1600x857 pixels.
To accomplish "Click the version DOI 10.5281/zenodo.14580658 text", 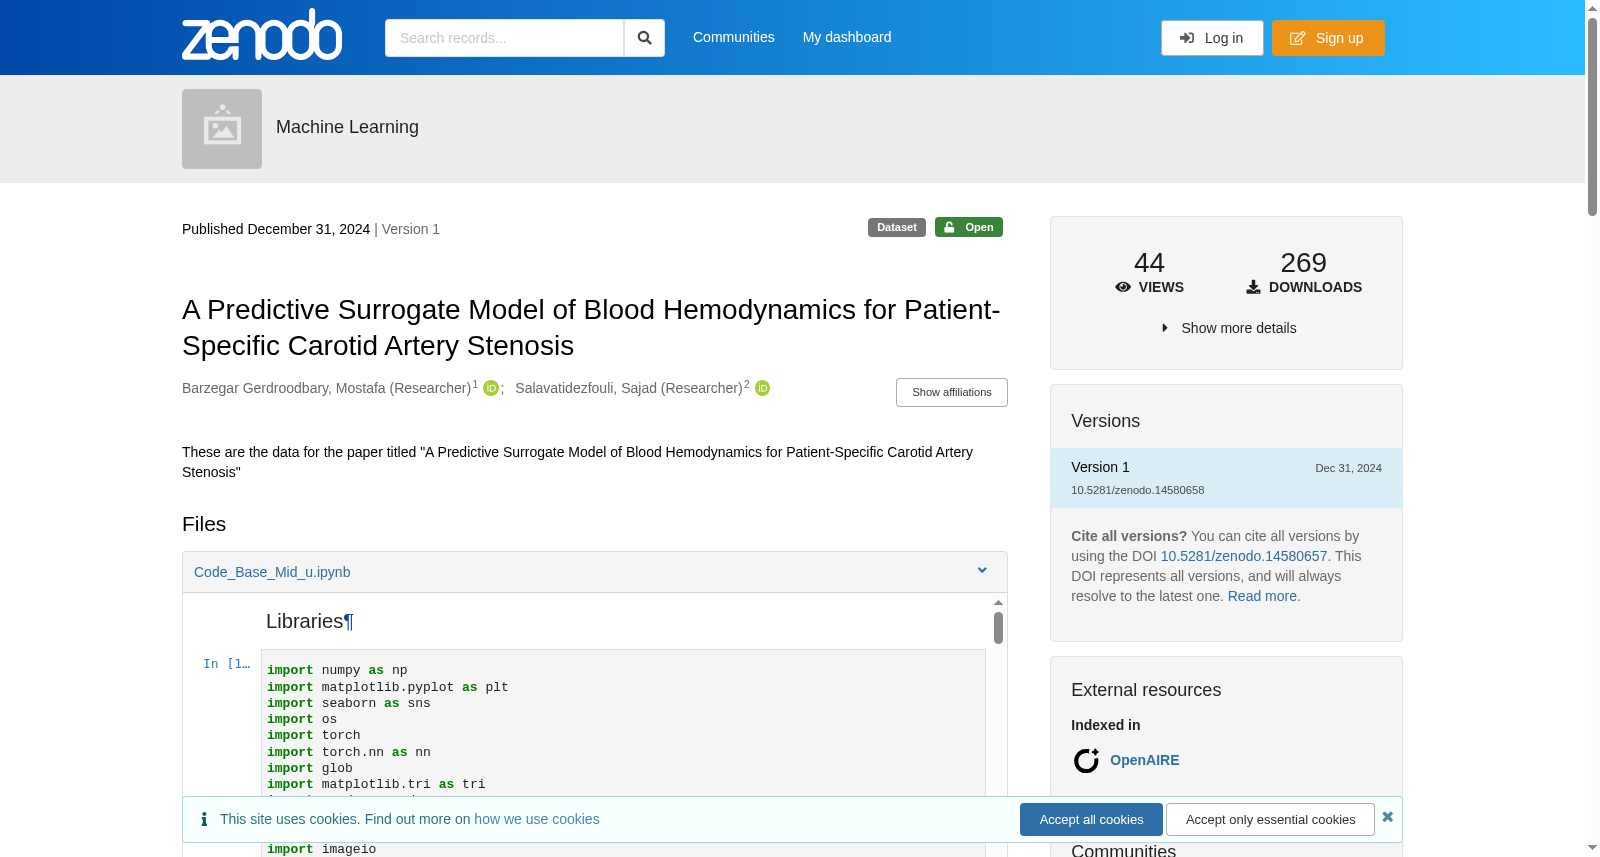I will click(x=1138, y=490).
